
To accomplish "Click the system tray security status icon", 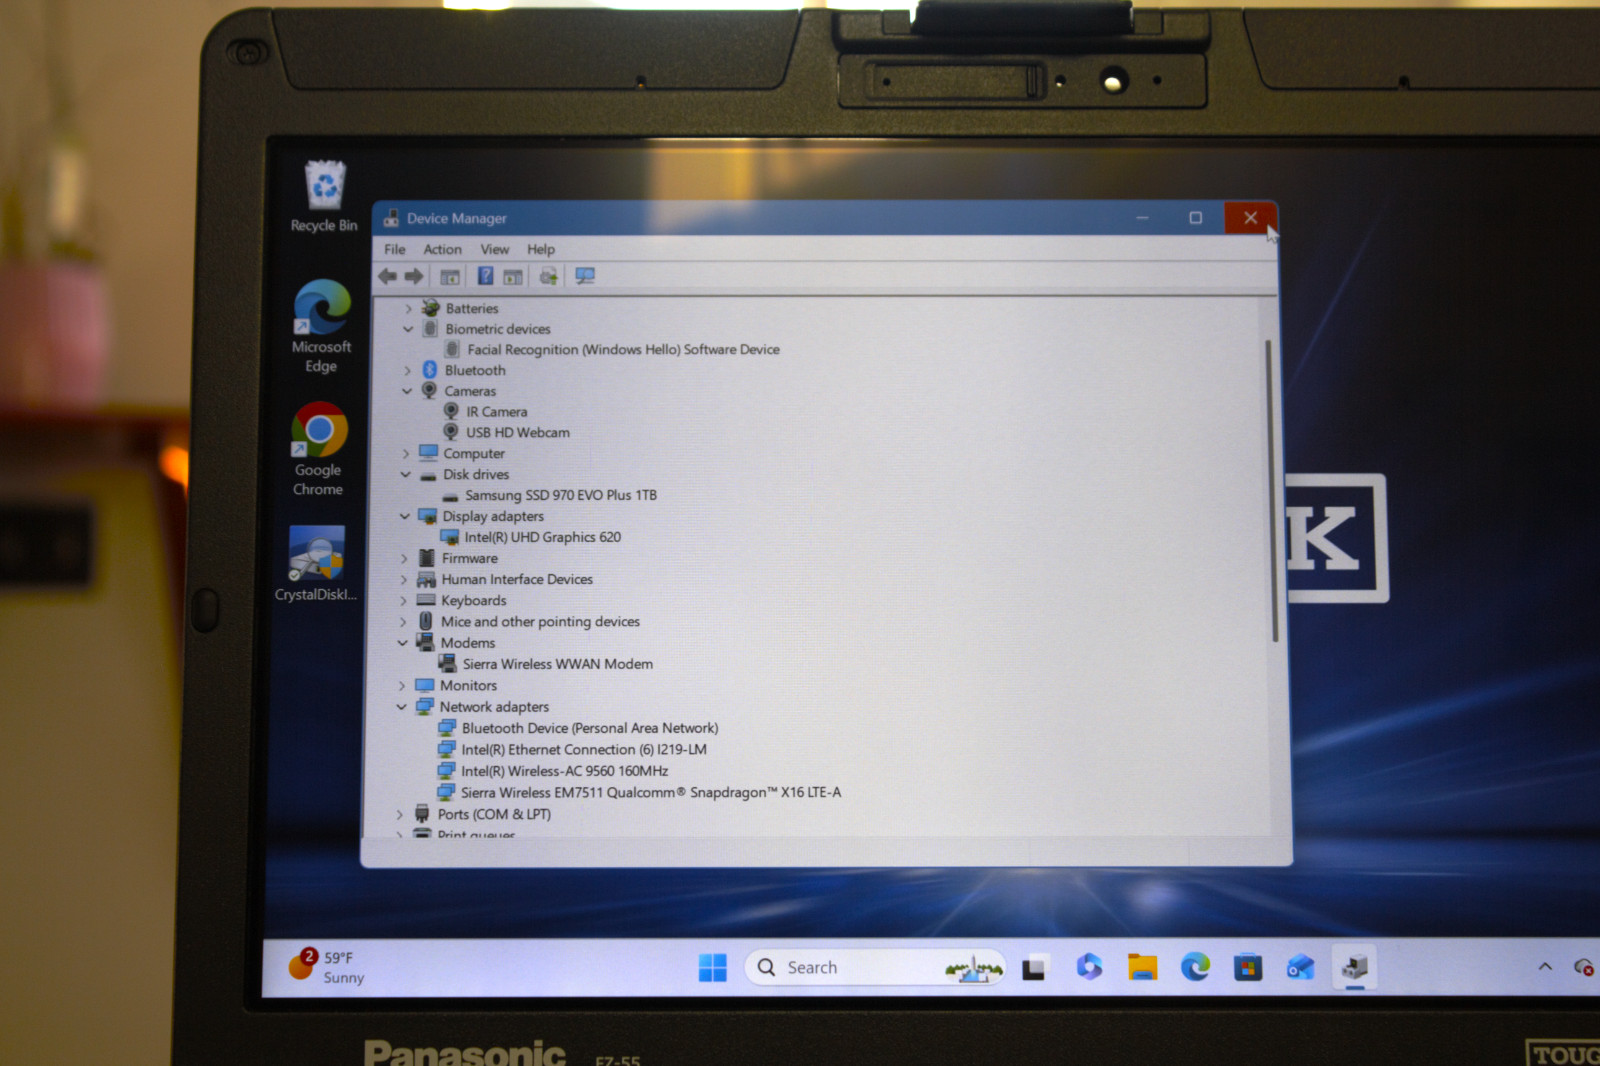I will click(1583, 967).
